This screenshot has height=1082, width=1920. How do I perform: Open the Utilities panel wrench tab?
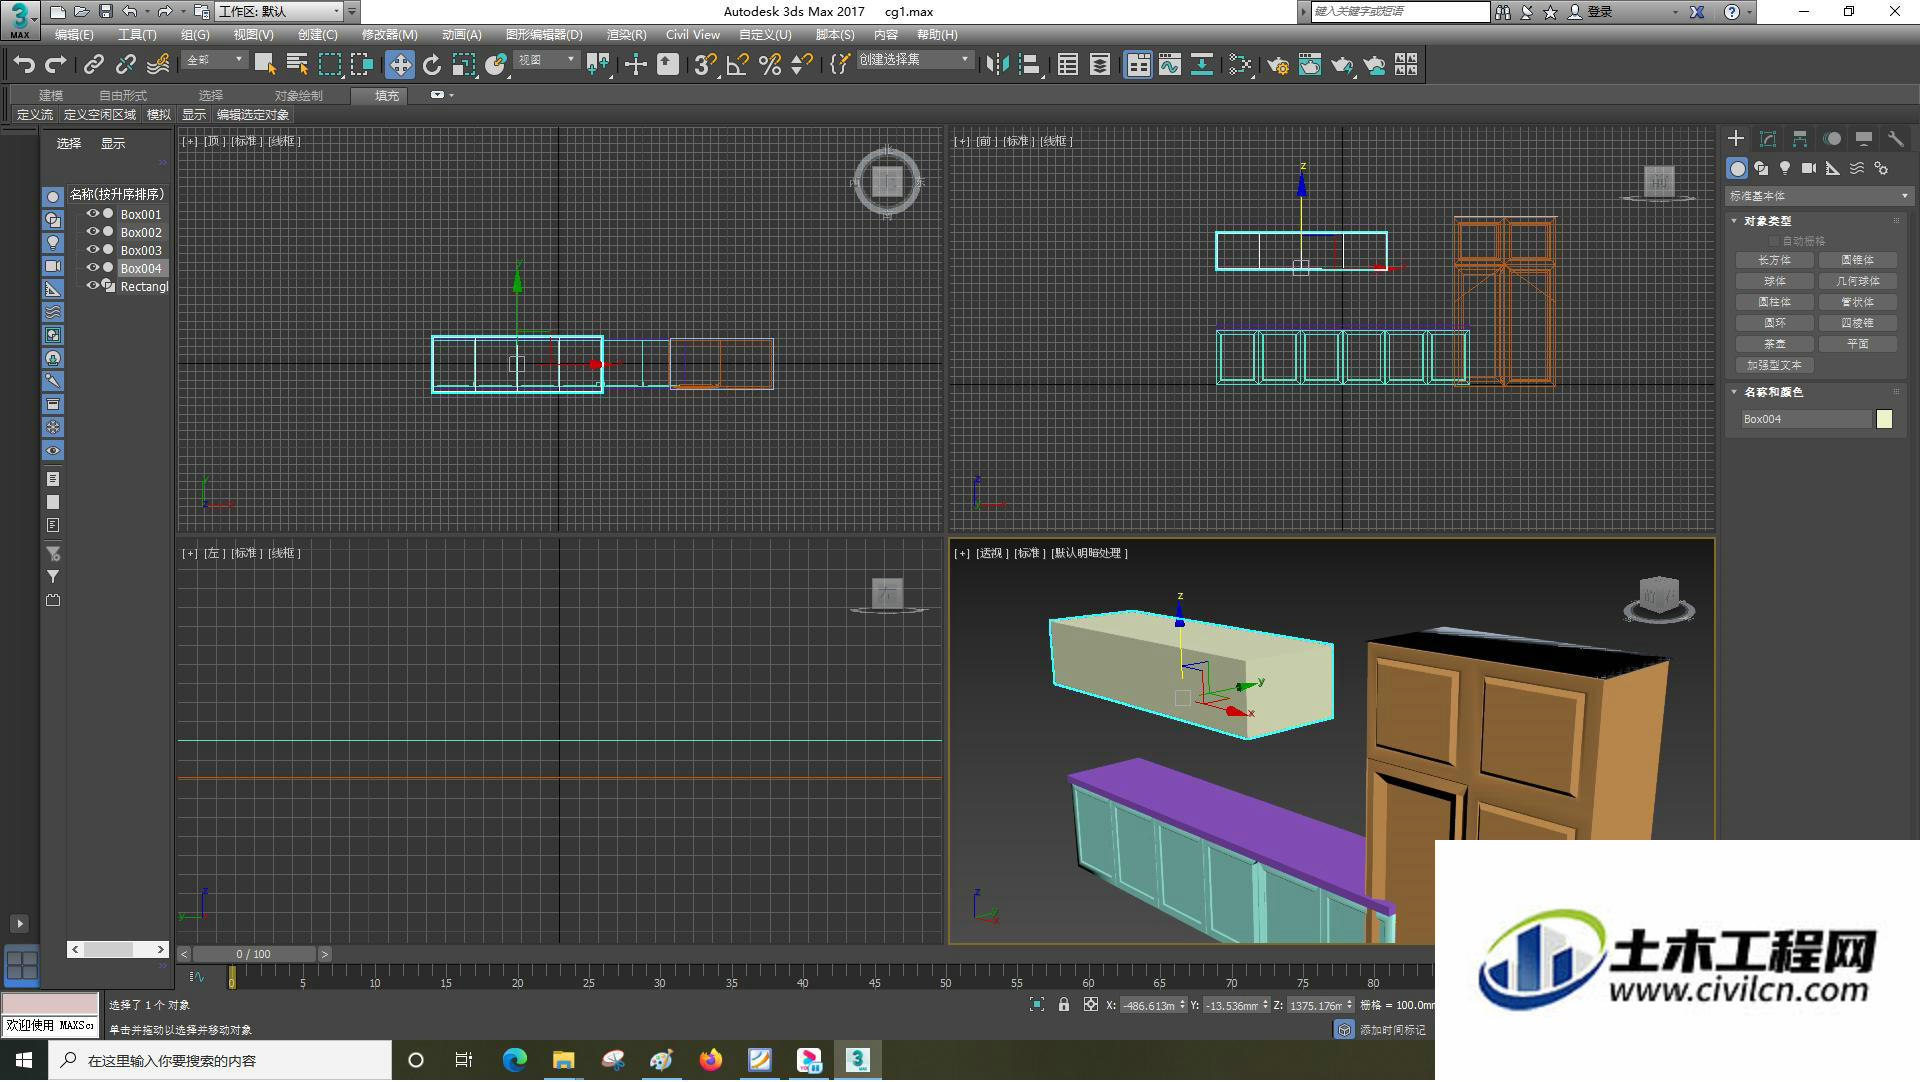pyautogui.click(x=1896, y=139)
